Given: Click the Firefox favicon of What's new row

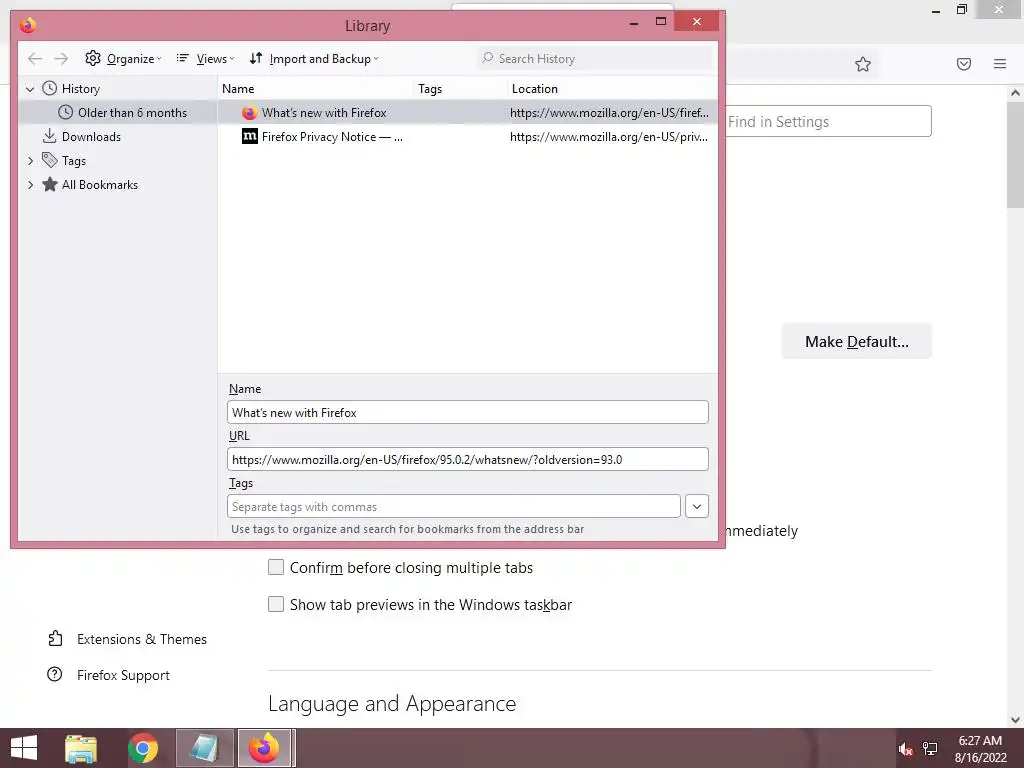Looking at the screenshot, I should click(x=249, y=113).
